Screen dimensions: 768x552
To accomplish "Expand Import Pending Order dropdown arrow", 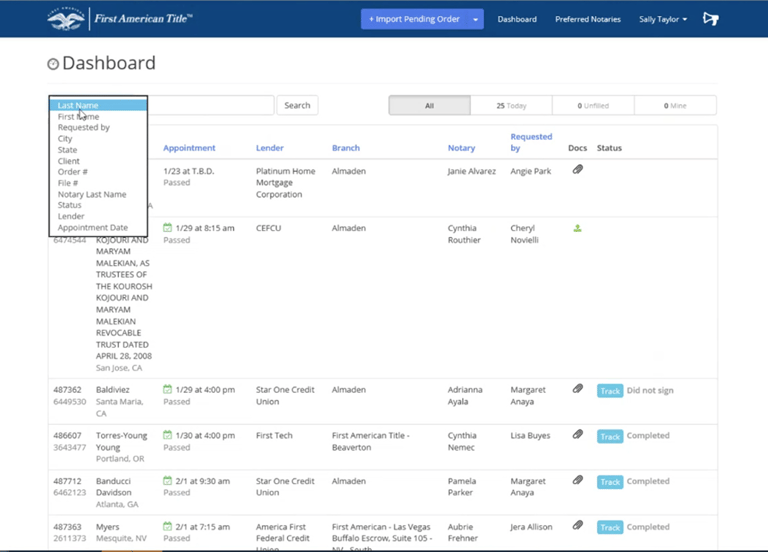I will (475, 19).
